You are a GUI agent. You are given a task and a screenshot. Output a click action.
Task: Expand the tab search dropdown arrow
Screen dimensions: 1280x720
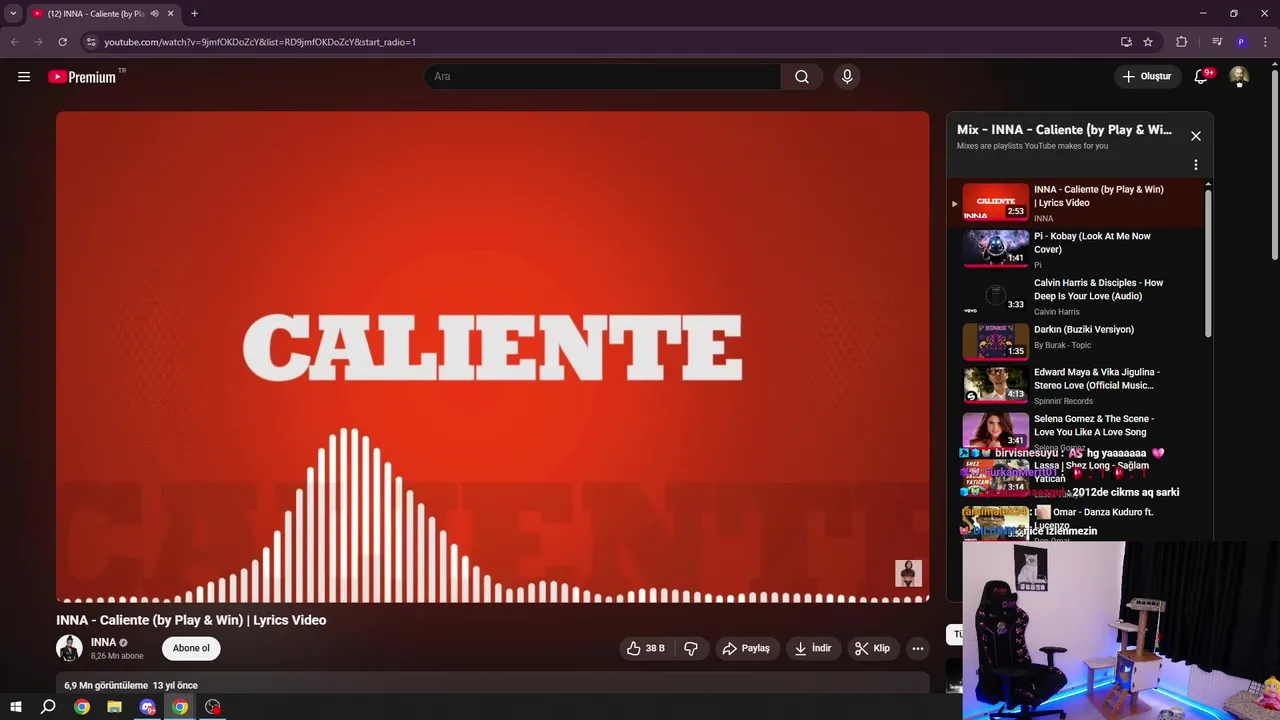[13, 14]
